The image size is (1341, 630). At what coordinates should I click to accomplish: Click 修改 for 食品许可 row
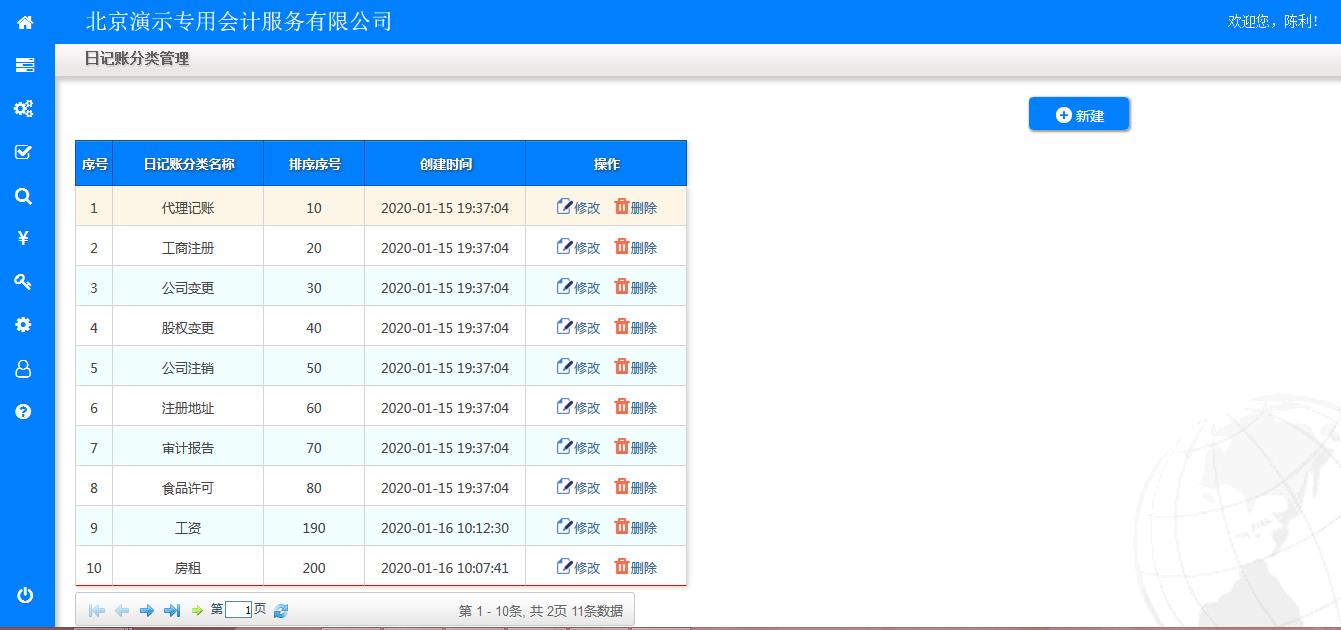[x=579, y=487]
